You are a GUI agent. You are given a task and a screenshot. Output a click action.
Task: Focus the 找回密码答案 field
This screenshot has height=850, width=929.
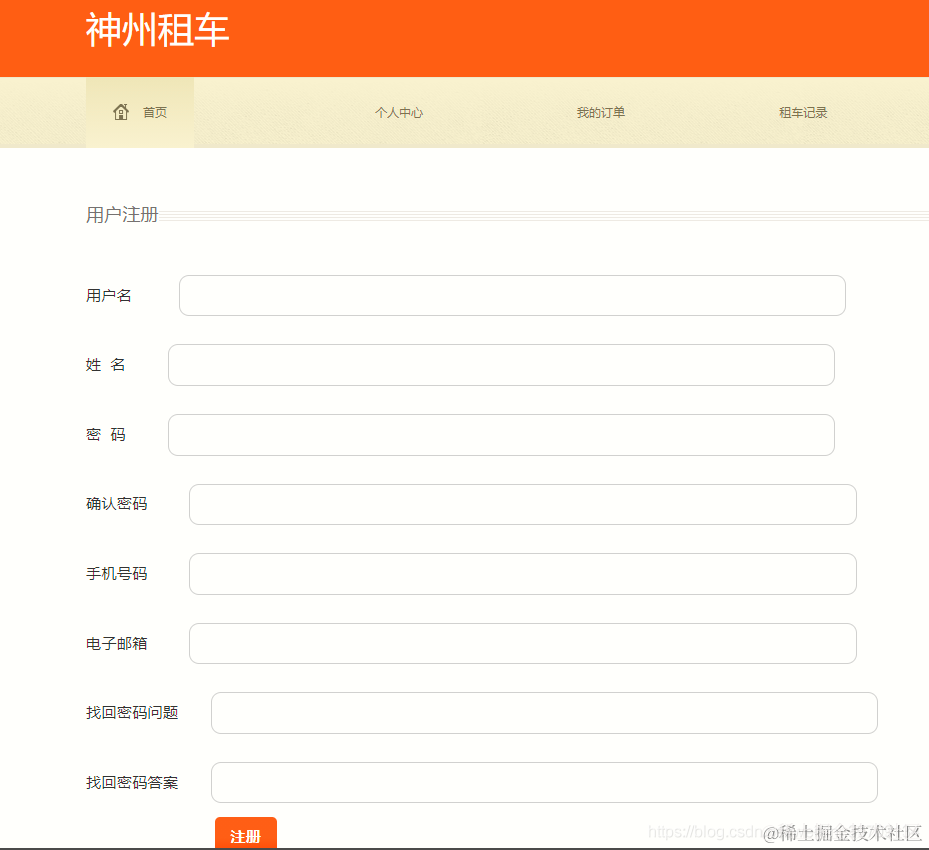[x=544, y=782]
